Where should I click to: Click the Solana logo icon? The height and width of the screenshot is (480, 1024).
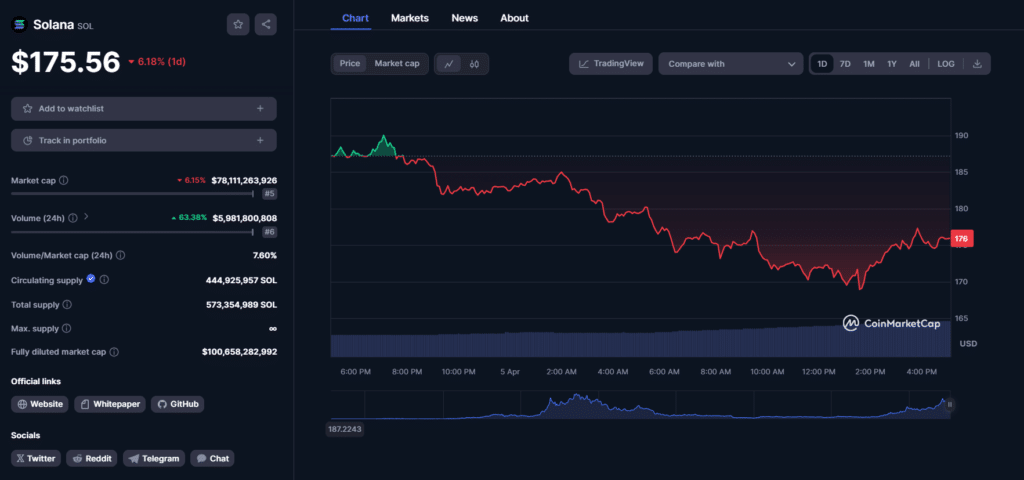click(x=19, y=25)
